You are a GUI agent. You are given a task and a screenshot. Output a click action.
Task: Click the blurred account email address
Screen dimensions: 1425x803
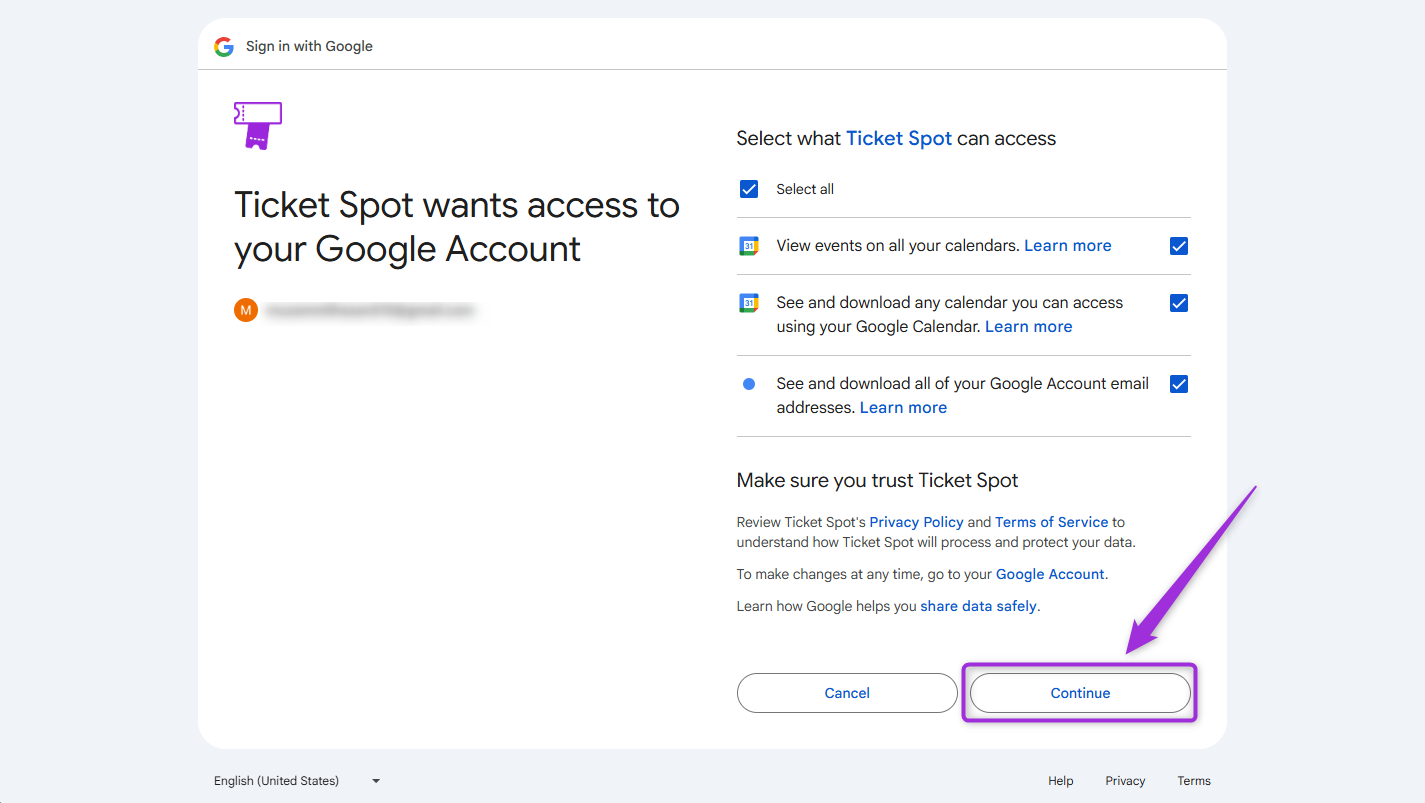[370, 311]
